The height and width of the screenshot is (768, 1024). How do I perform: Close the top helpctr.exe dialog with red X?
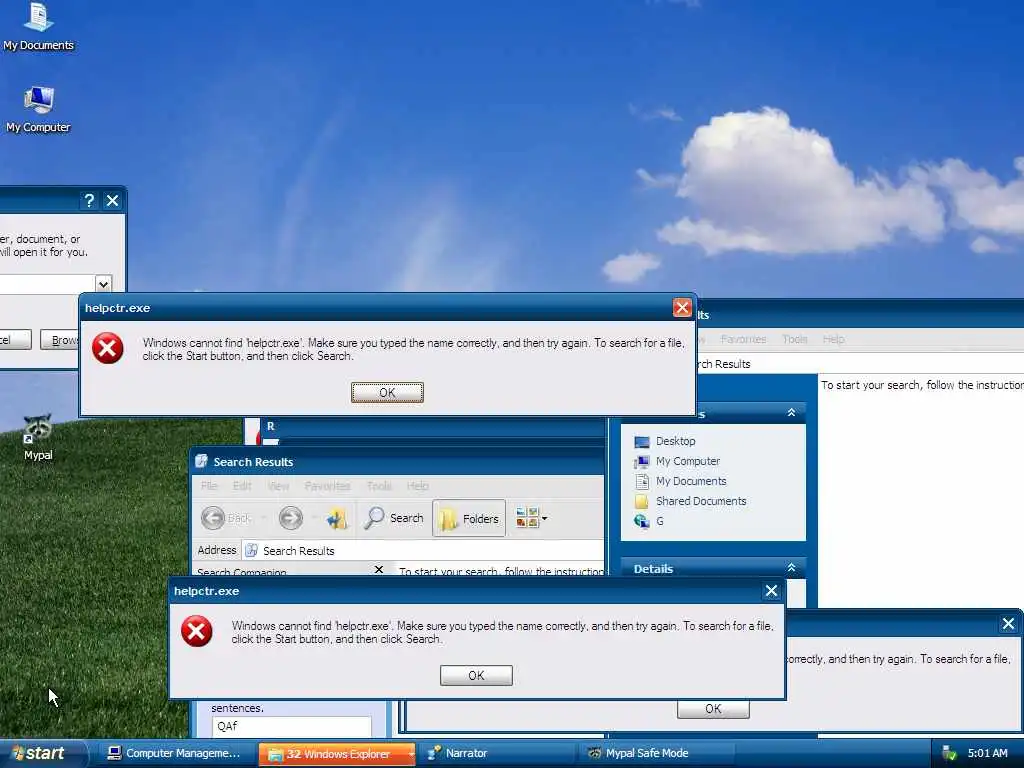(682, 308)
